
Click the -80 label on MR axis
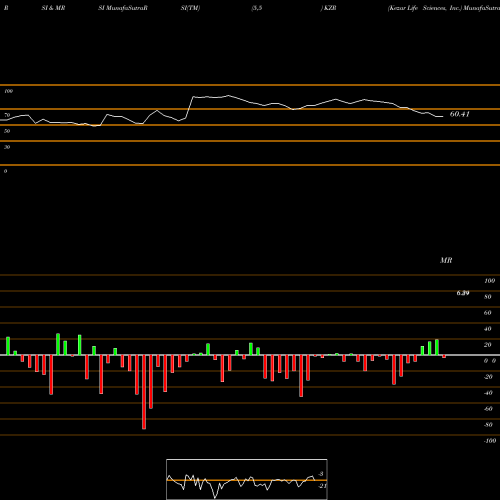pos(488,425)
